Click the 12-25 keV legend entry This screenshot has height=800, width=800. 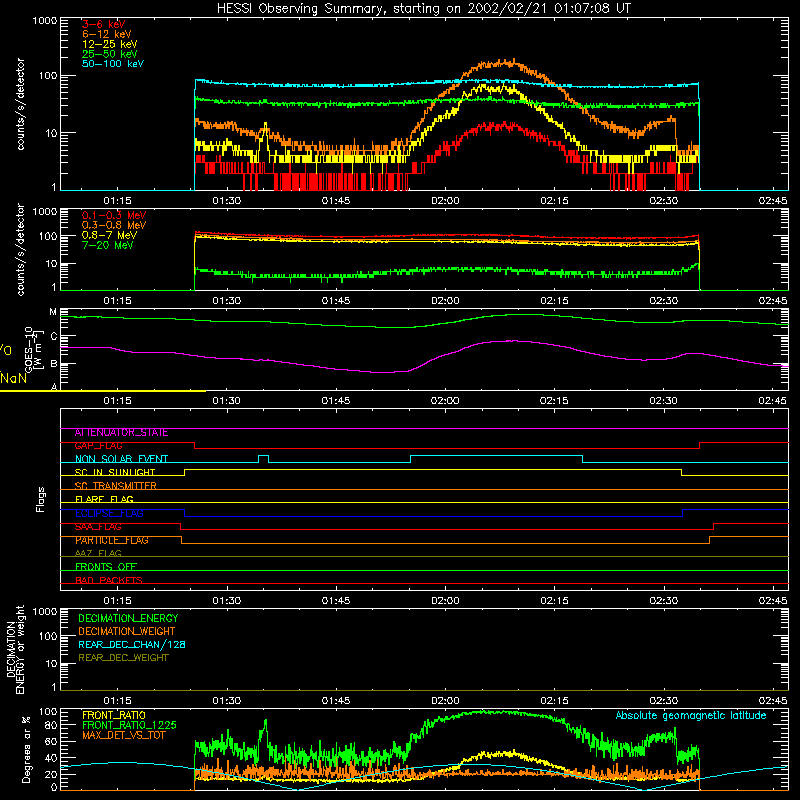(x=110, y=44)
